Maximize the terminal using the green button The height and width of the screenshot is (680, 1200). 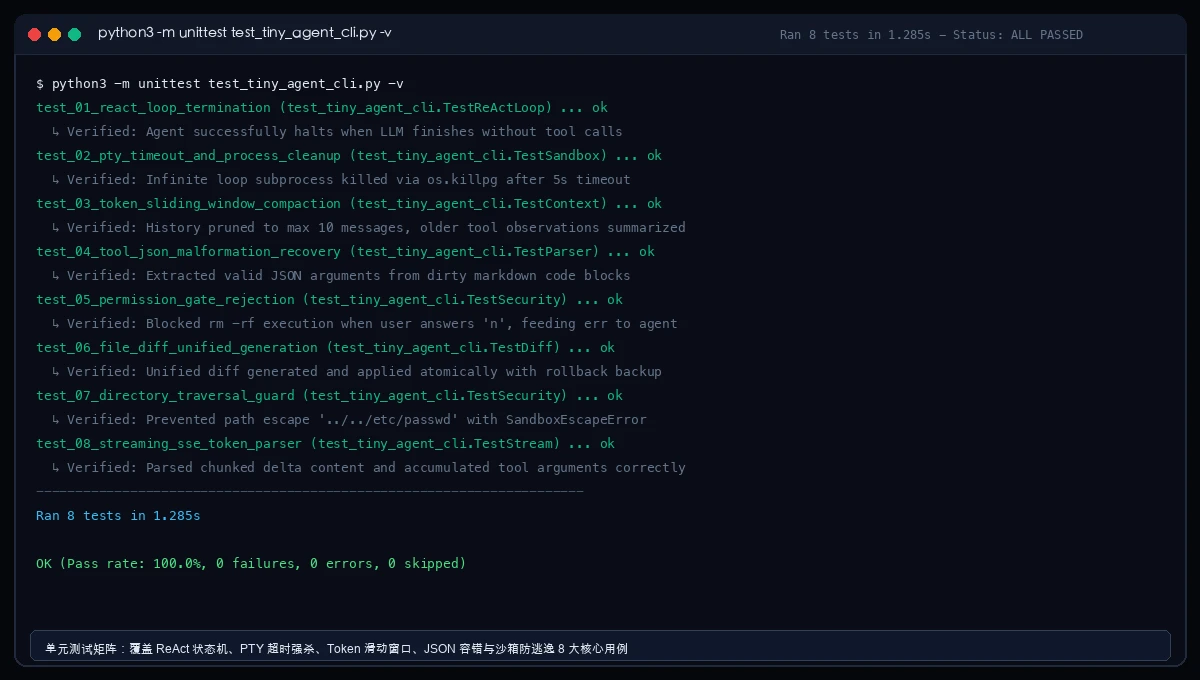pyautogui.click(x=74, y=34)
